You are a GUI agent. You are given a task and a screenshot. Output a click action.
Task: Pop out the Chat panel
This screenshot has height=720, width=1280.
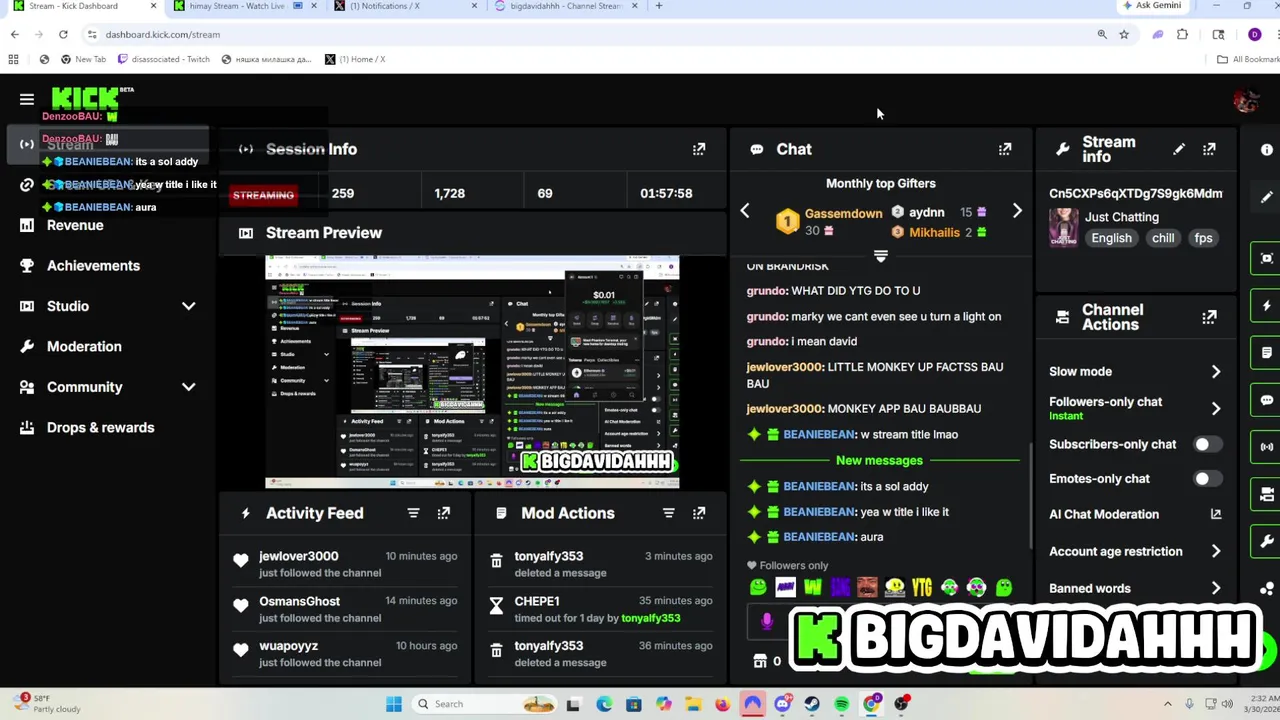tap(1005, 149)
